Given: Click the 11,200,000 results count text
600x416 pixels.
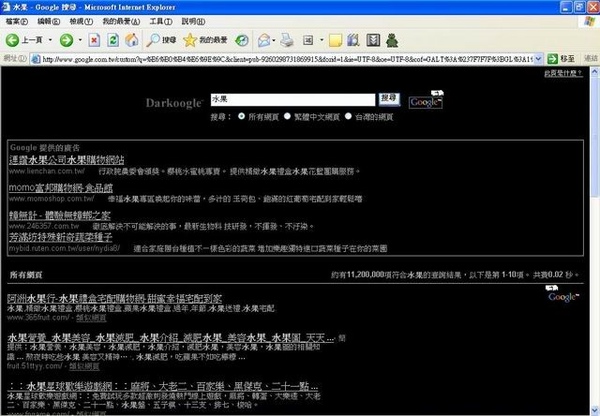Looking at the screenshot, I should click(x=365, y=274).
